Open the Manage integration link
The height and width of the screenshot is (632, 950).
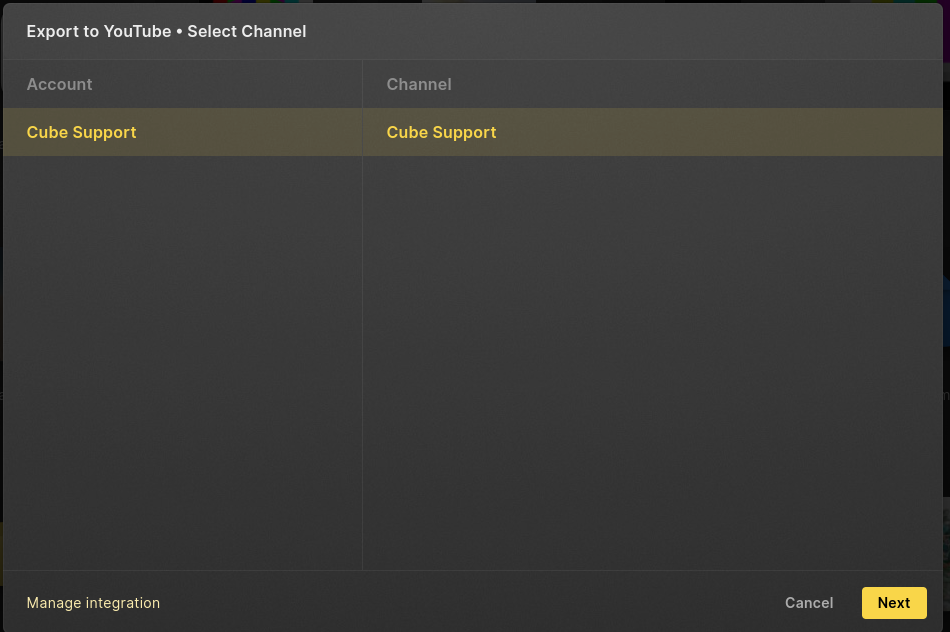click(93, 603)
